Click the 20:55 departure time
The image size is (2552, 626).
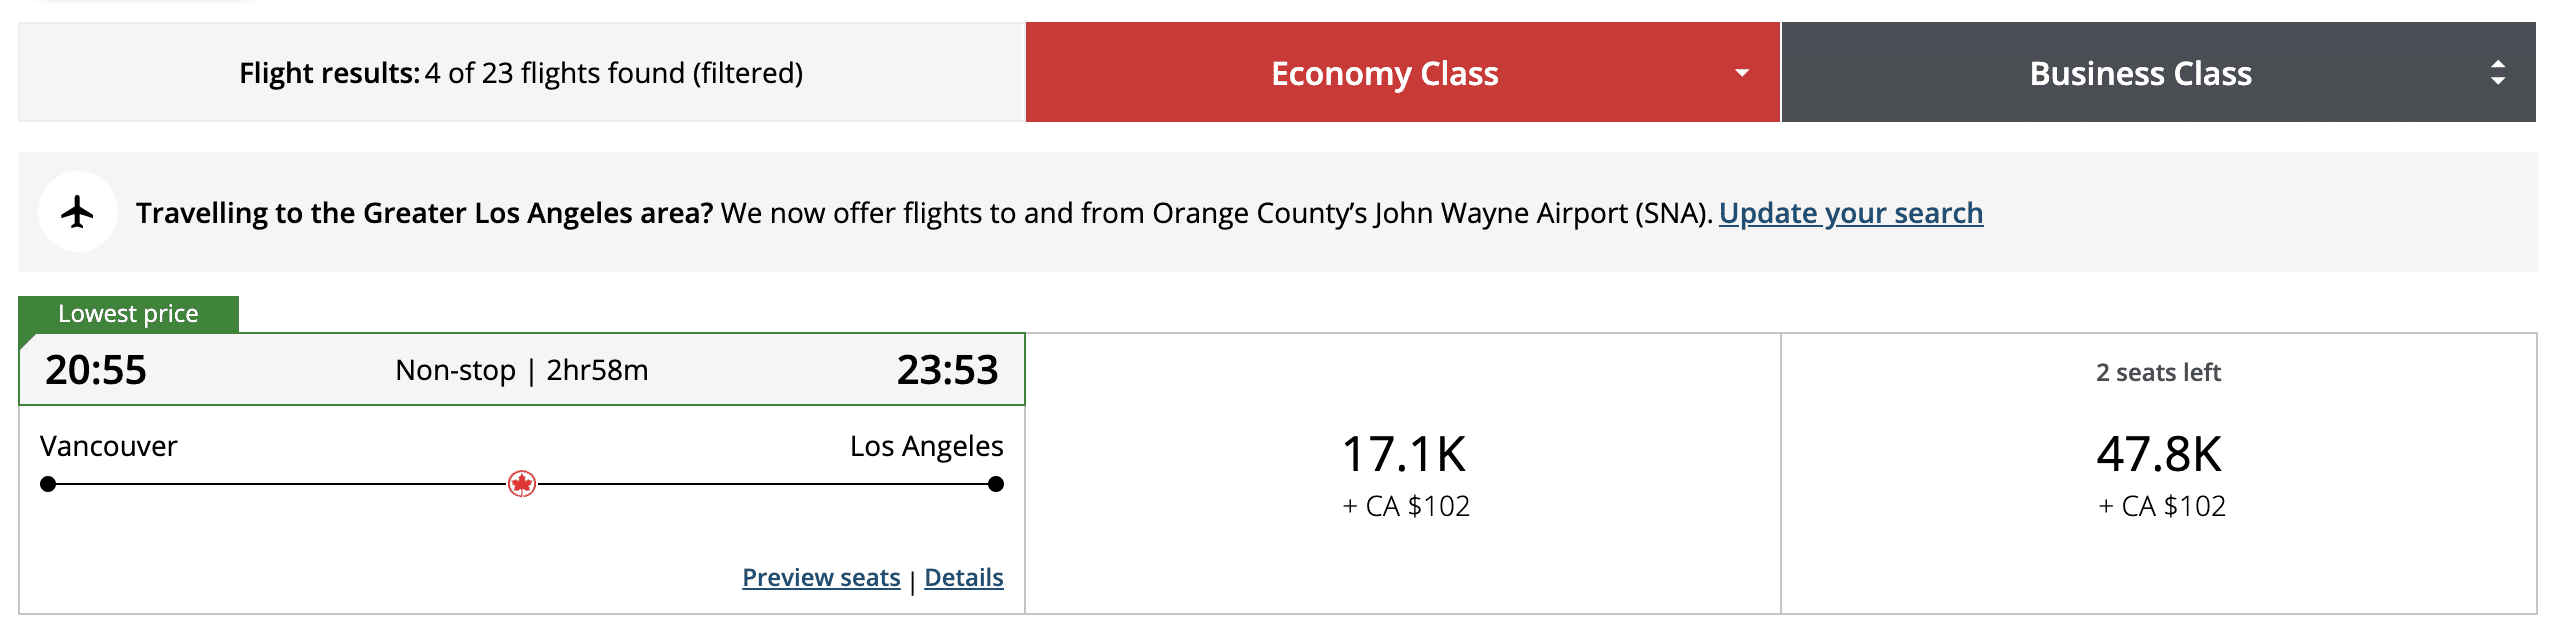pyautogui.click(x=96, y=370)
